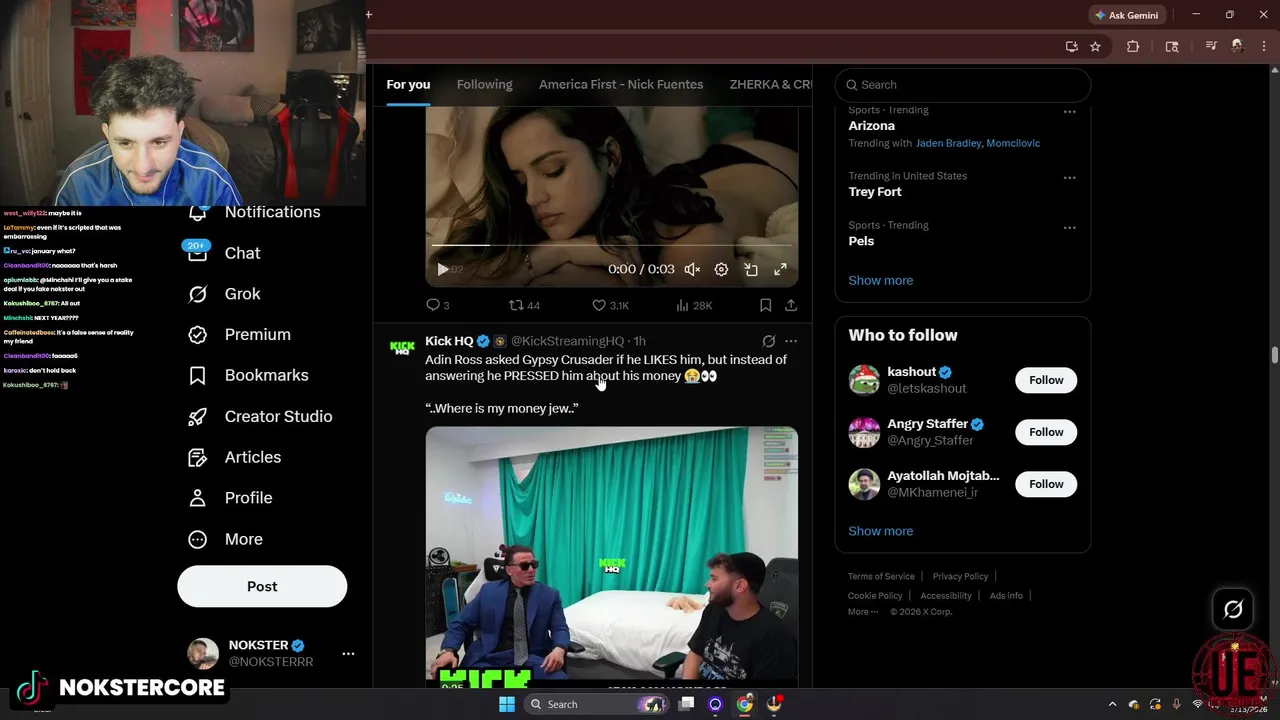Repost the post with 44 reposts
This screenshot has width=1280, height=720.
pyautogui.click(x=524, y=305)
